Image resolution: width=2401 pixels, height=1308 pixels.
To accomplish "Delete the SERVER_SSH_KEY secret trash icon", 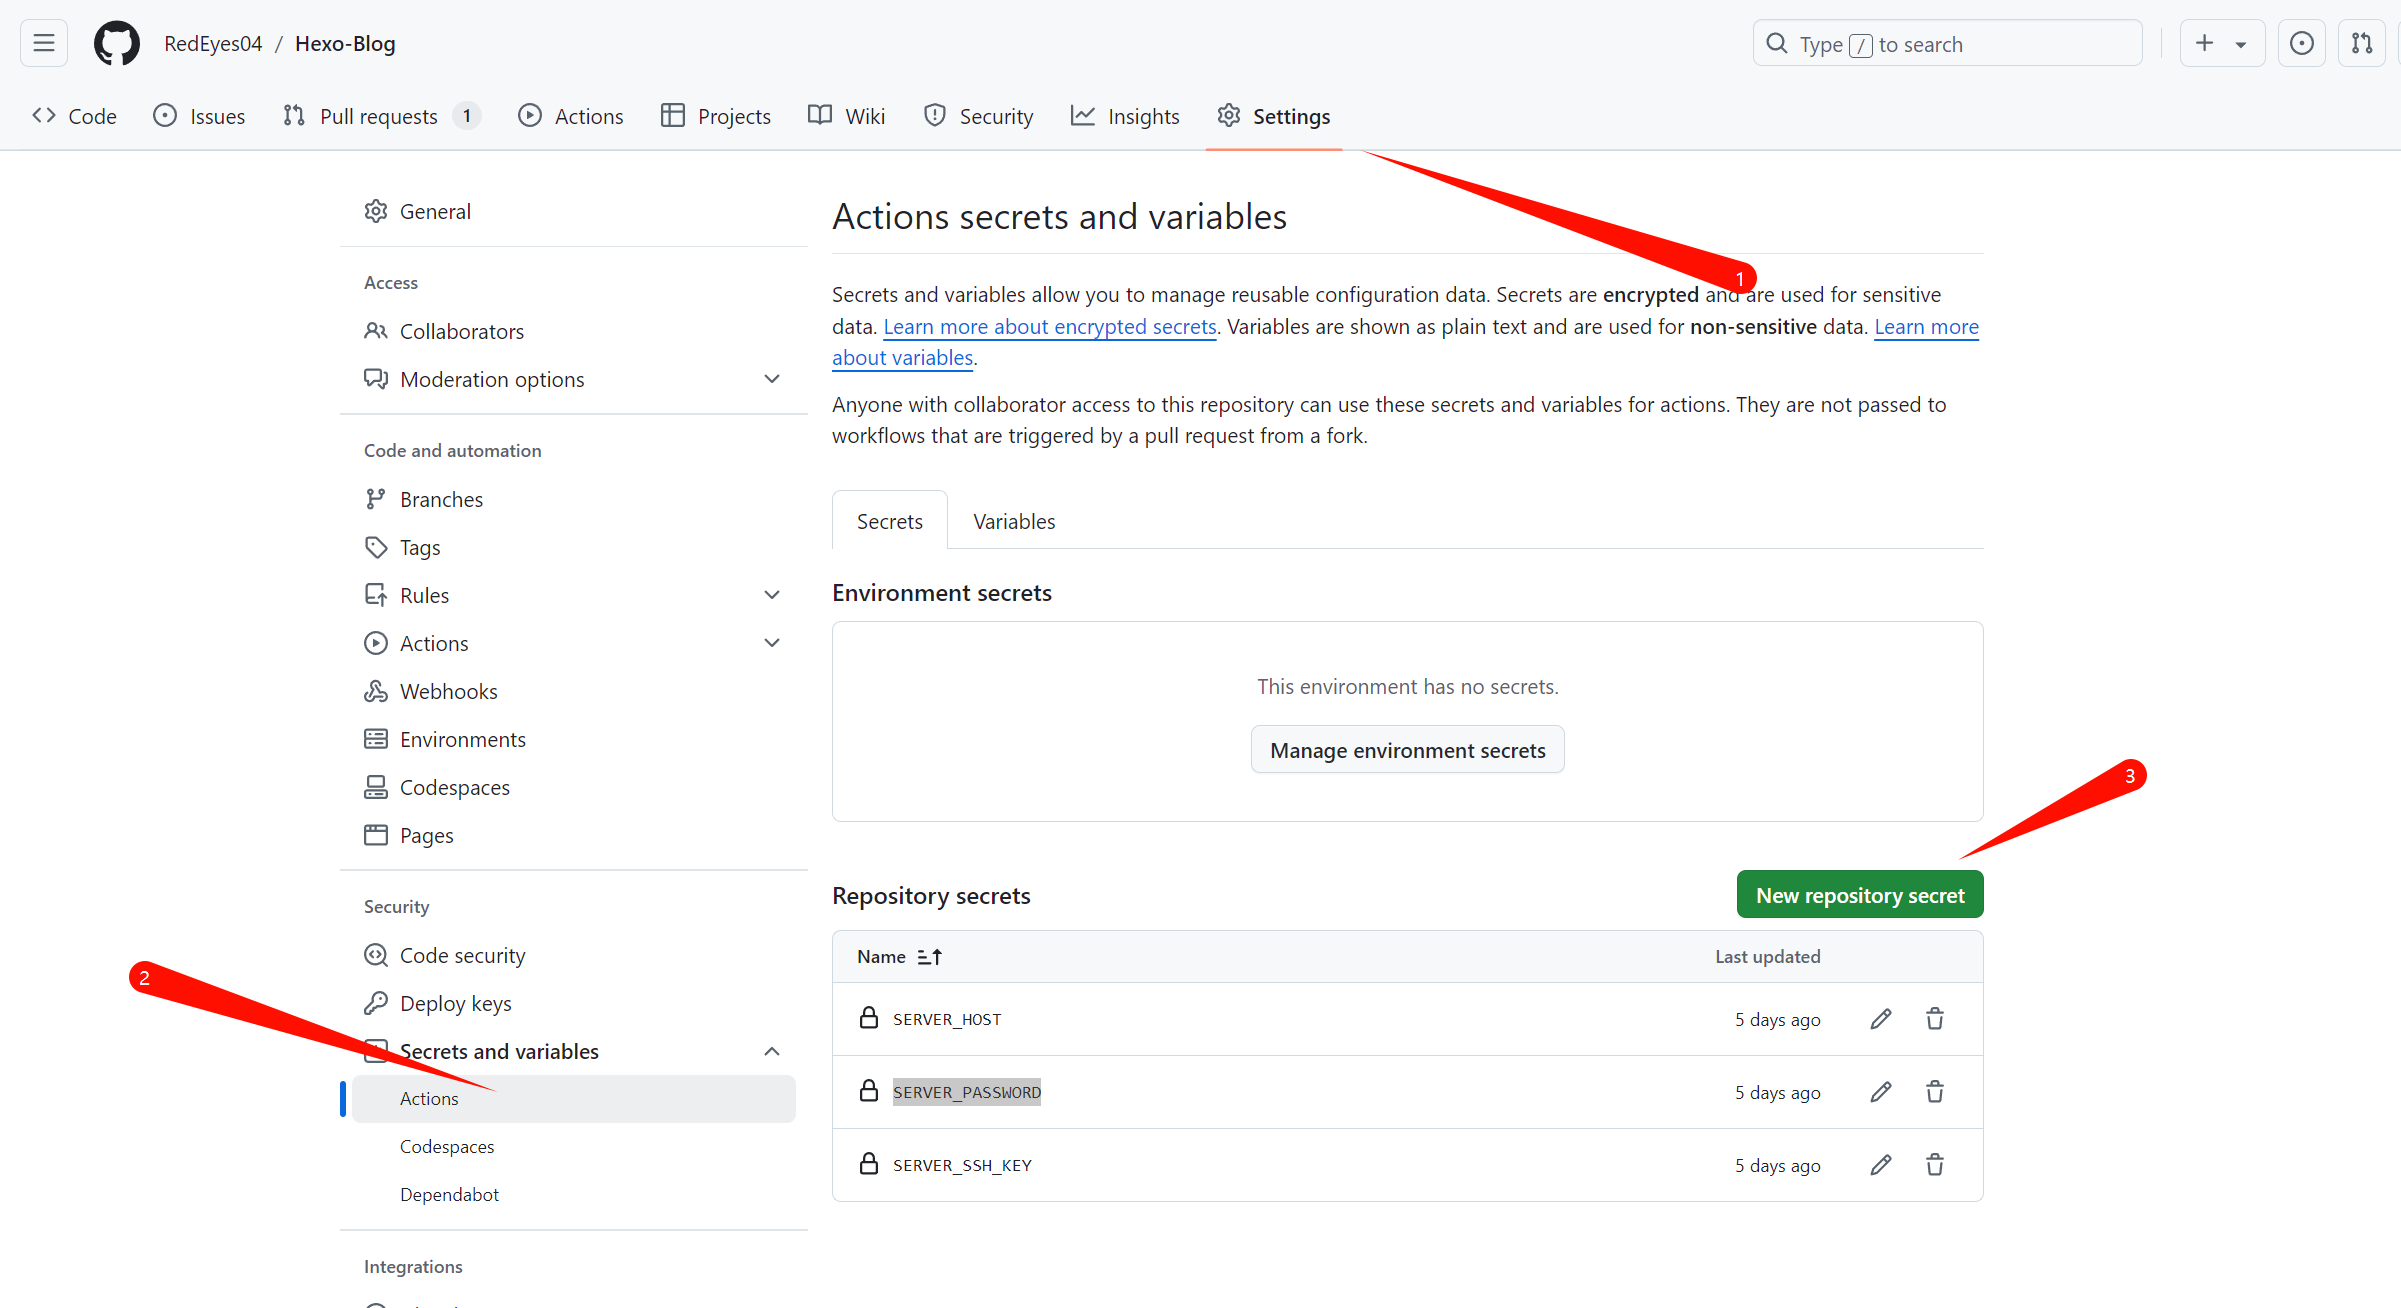I will tap(1935, 1165).
